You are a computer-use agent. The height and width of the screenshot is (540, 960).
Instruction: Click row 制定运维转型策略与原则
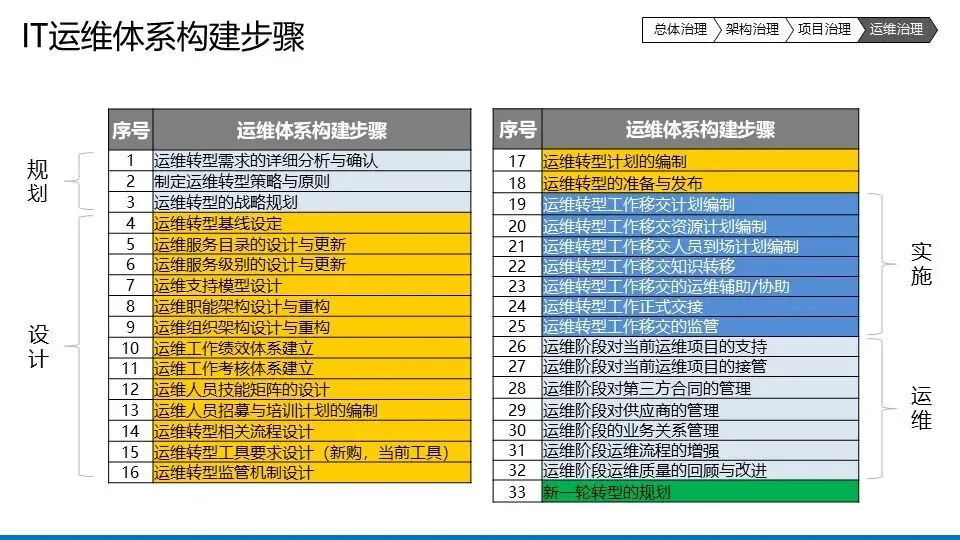click(290, 181)
